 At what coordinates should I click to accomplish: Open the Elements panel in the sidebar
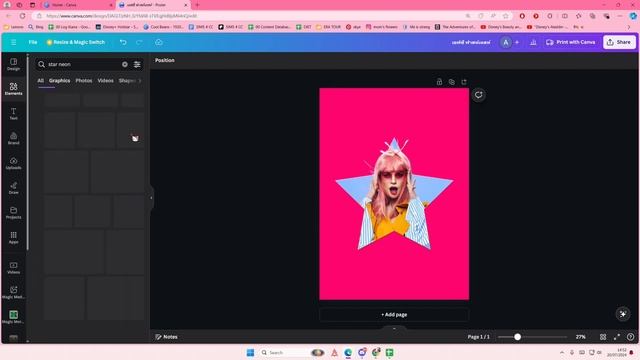(13, 89)
